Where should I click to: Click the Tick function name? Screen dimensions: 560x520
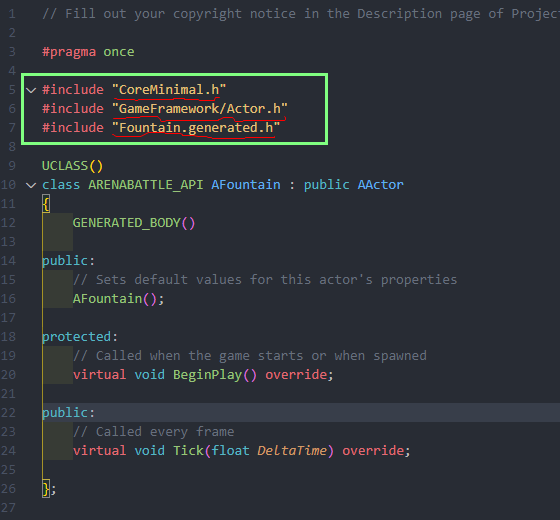click(x=189, y=450)
